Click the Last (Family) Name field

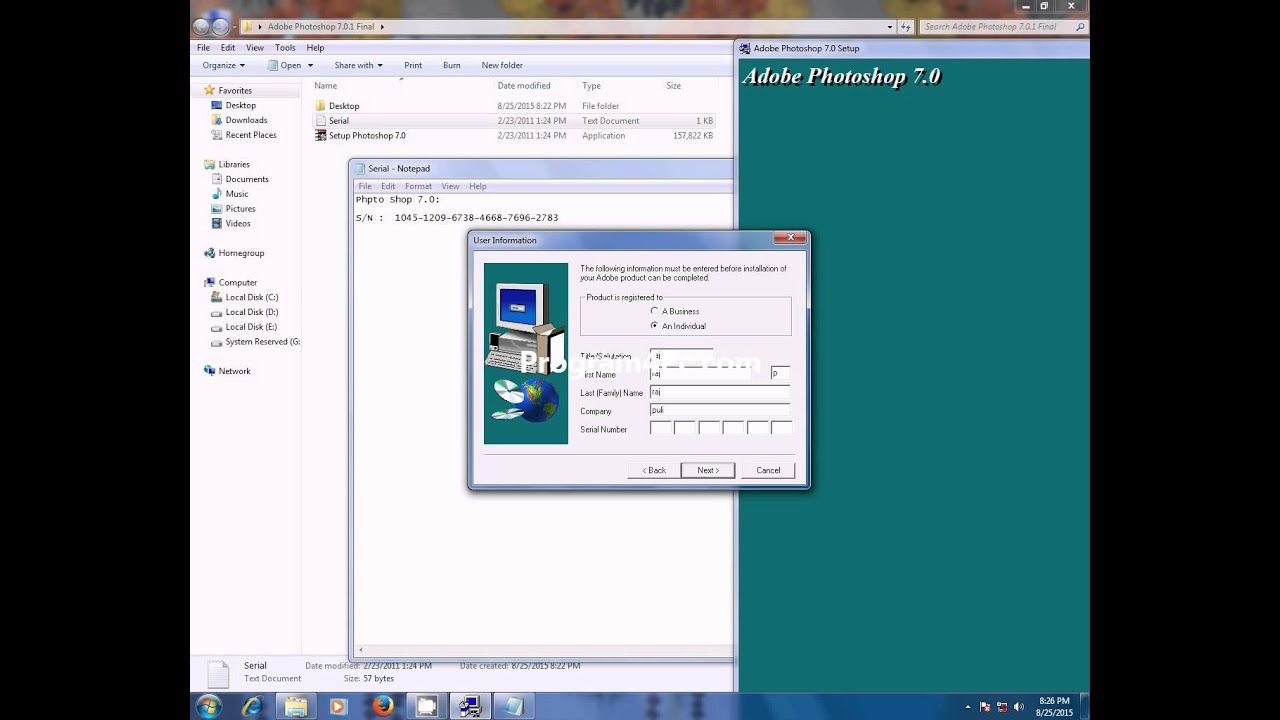tap(719, 393)
